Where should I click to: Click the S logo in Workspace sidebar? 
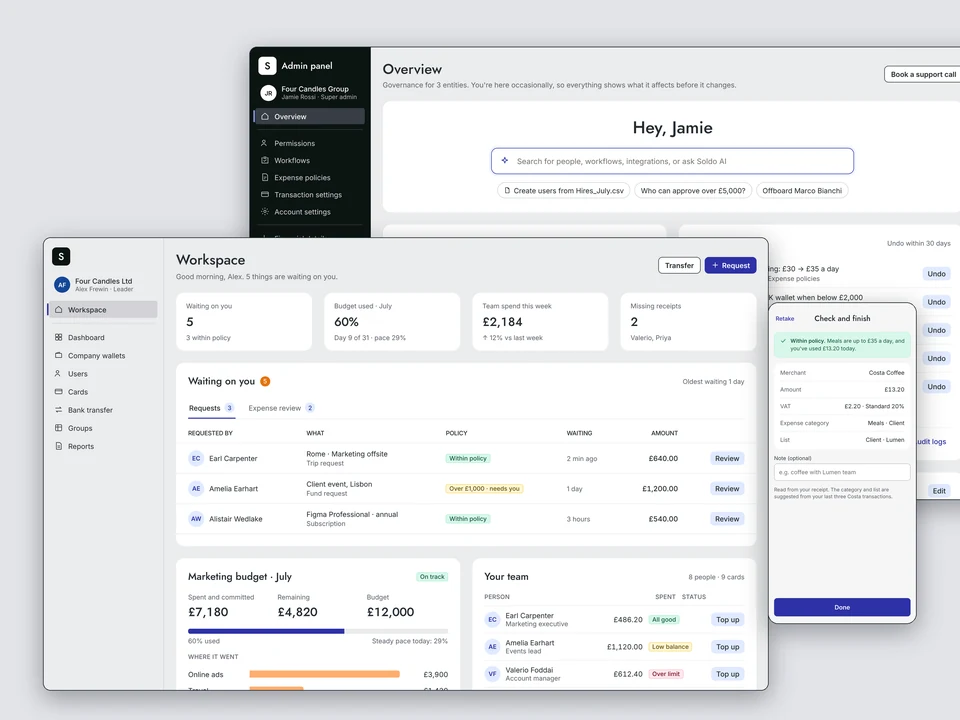point(61,257)
